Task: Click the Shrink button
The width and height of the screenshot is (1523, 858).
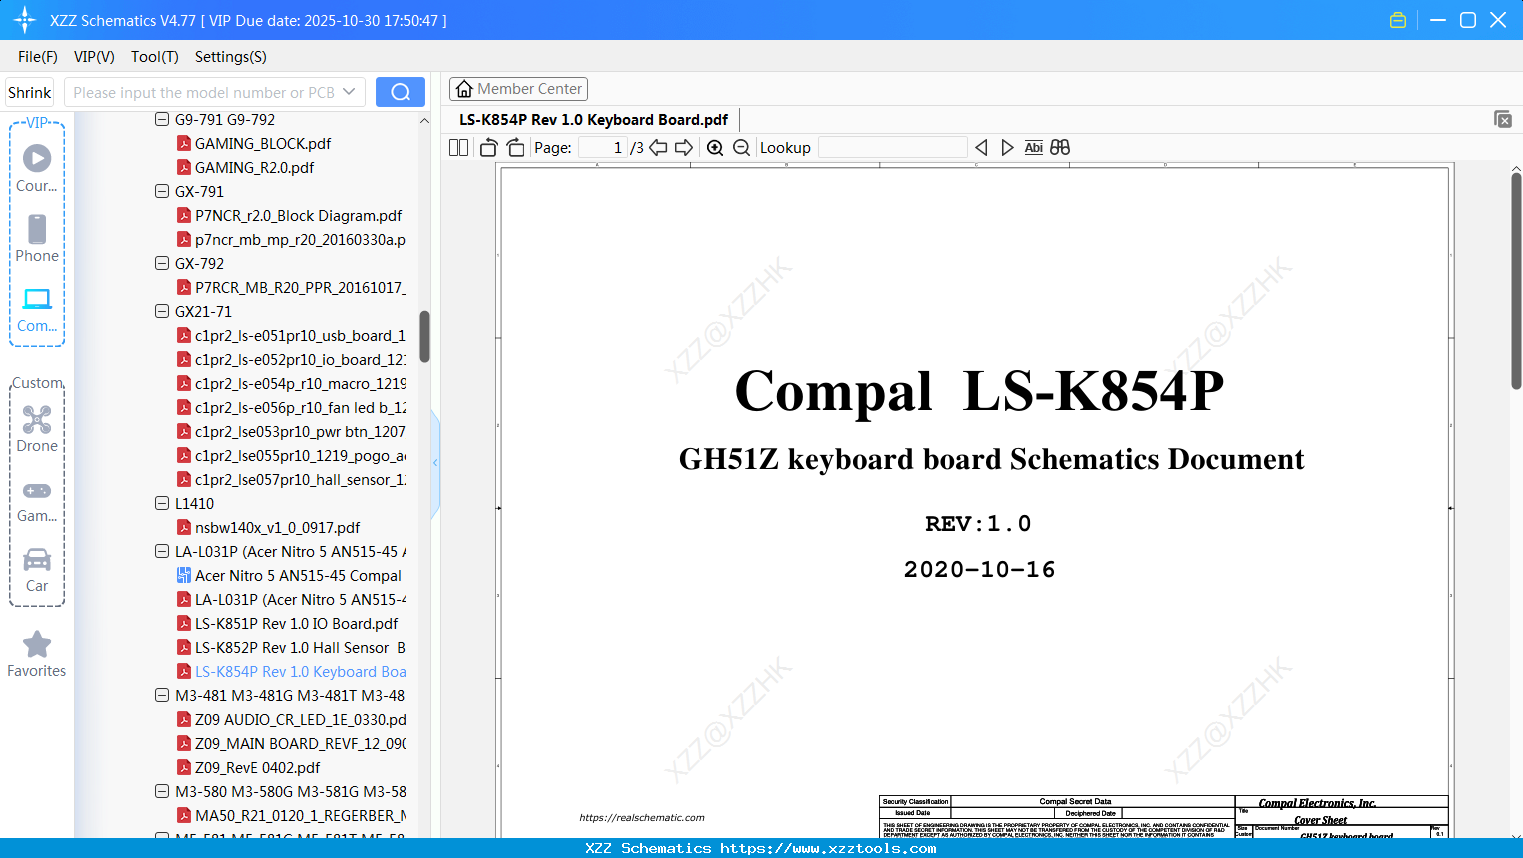Action: point(30,92)
